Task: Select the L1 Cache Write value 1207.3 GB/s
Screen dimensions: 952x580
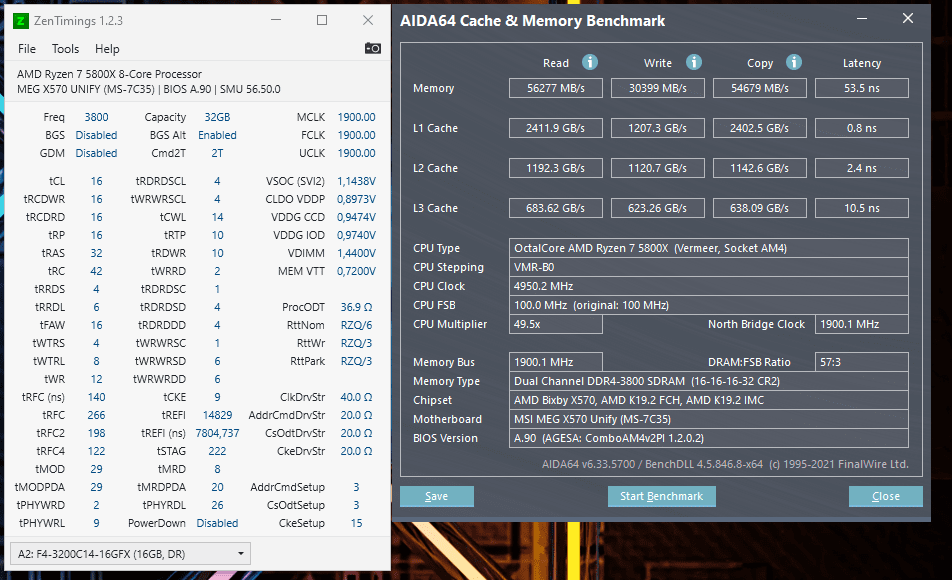Action: click(658, 128)
